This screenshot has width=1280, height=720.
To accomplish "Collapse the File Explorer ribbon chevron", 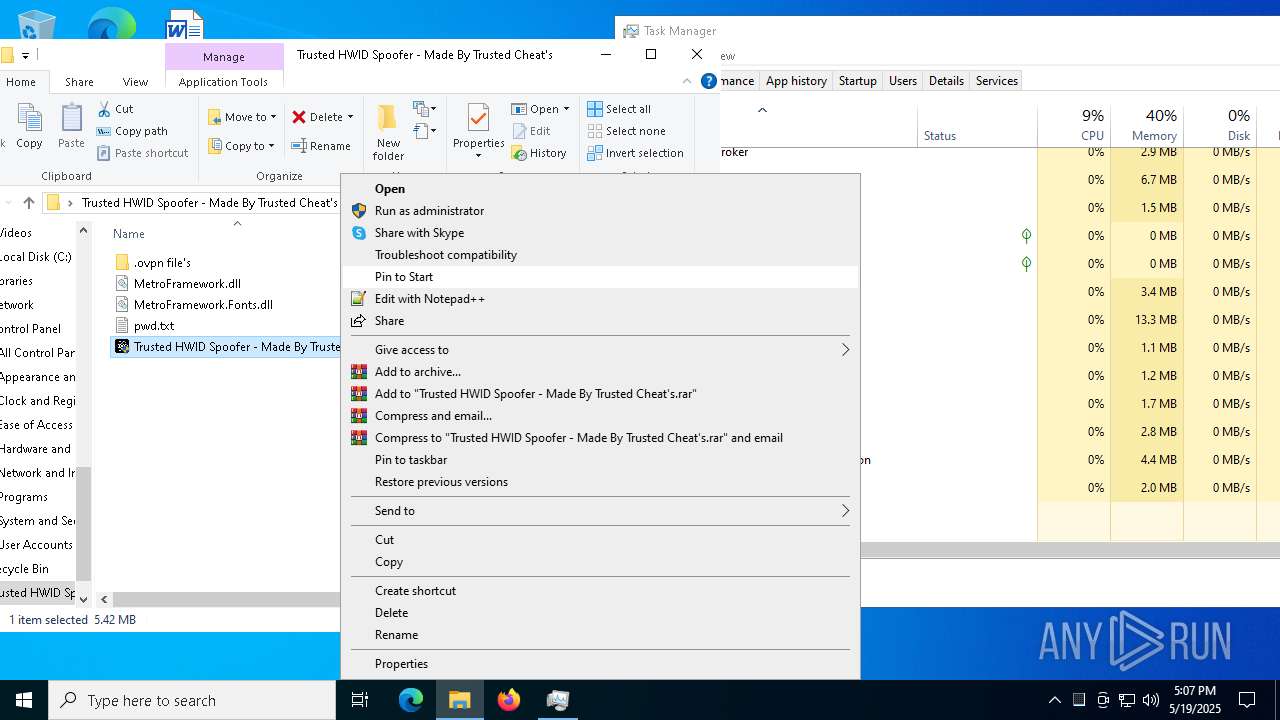I will coord(687,81).
